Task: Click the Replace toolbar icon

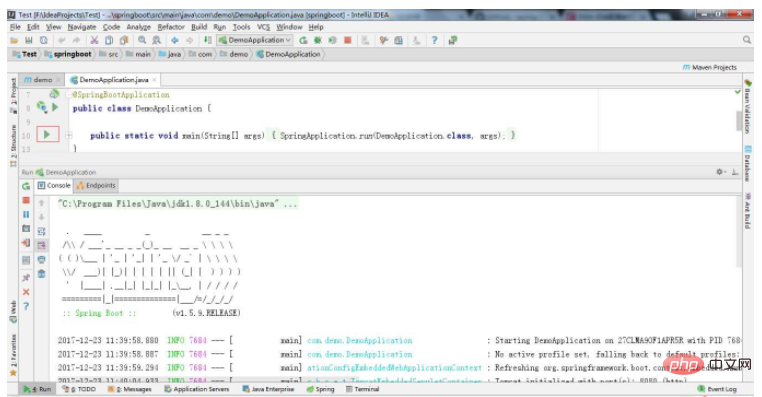Action: [x=156, y=40]
